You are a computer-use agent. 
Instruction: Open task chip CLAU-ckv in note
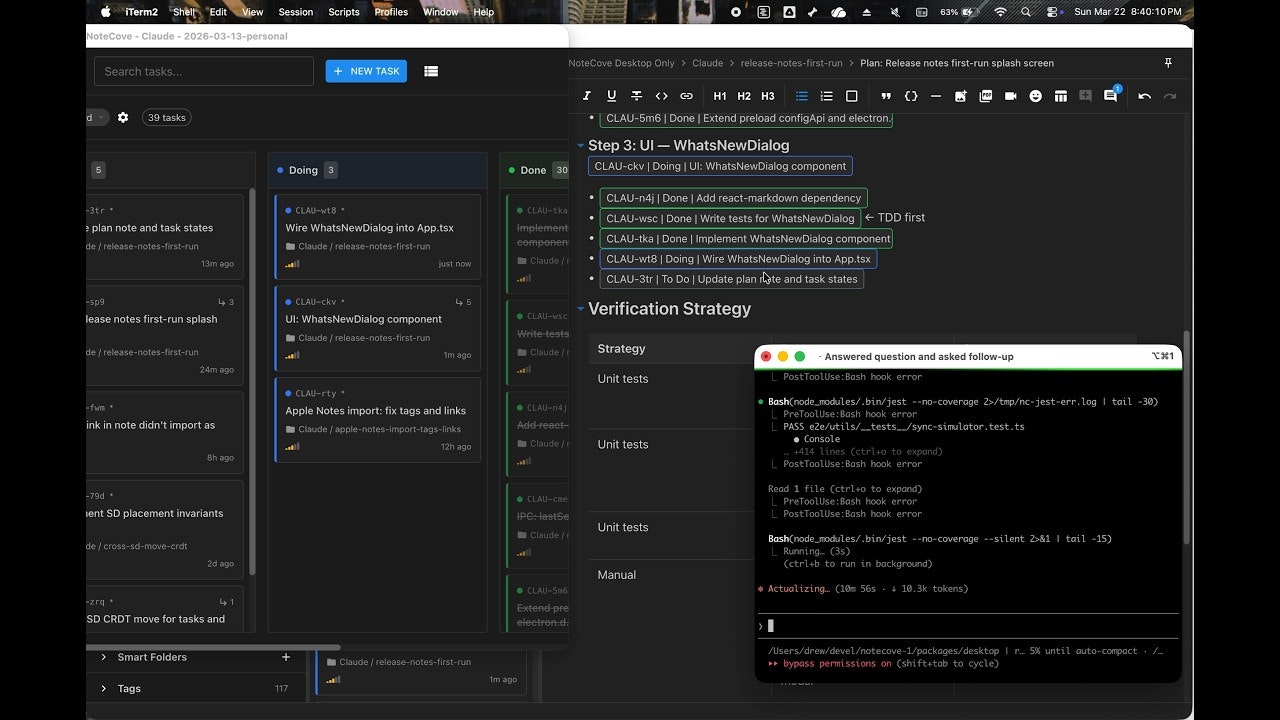click(x=720, y=166)
